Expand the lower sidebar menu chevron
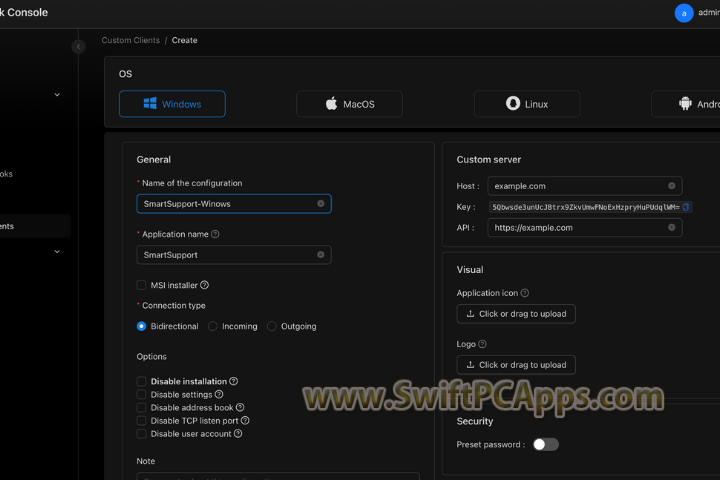The image size is (720, 480). (x=57, y=252)
